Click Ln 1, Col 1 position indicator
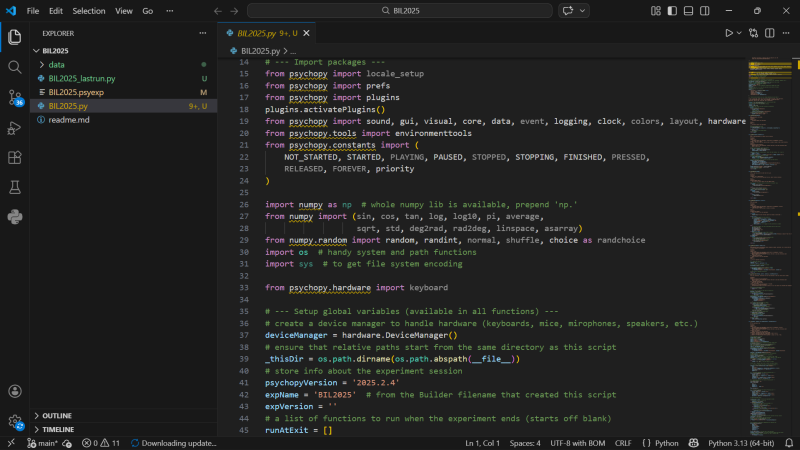Viewport: 800px width, 450px height. pyautogui.click(x=482, y=443)
